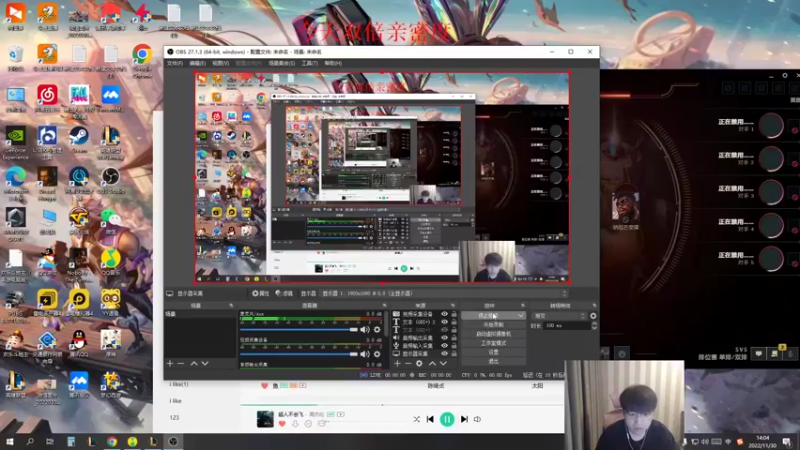The image size is (800, 450).
Task: Hide the 视频采集设备 source with its eye icon
Action: pyautogui.click(x=444, y=314)
